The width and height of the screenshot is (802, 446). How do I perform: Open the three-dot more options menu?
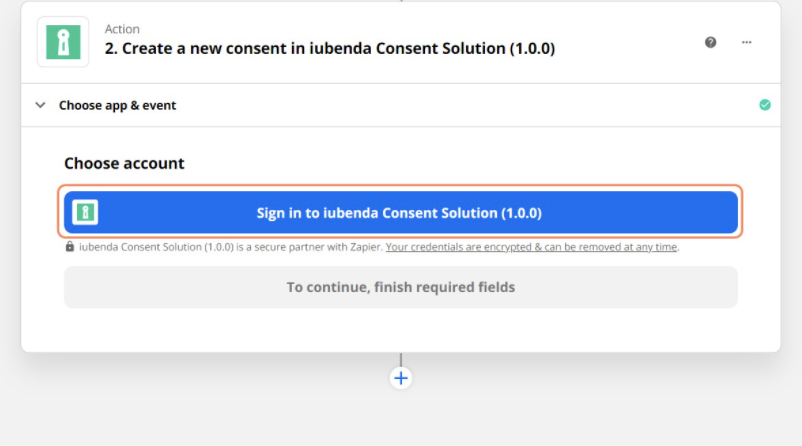(746, 42)
